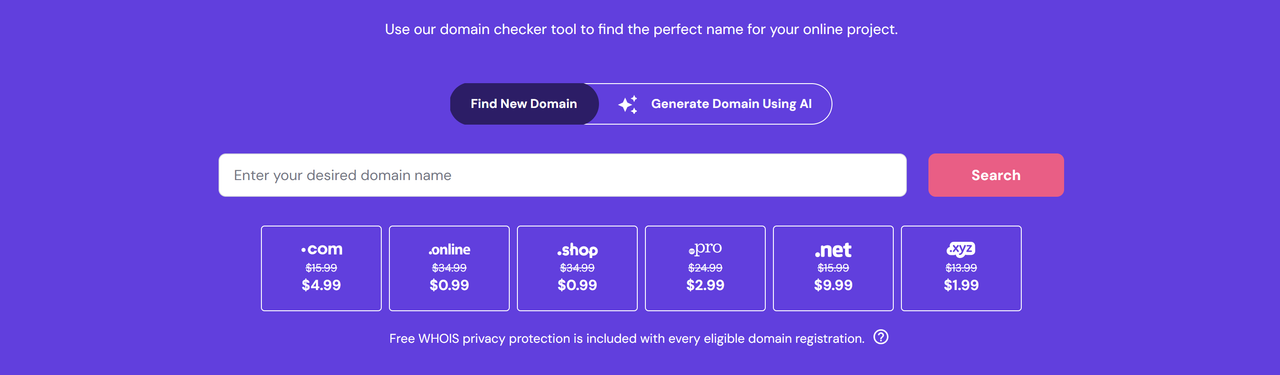This screenshot has width=1280, height=375.
Task: Focus the desired domain name input field
Action: [x=562, y=175]
